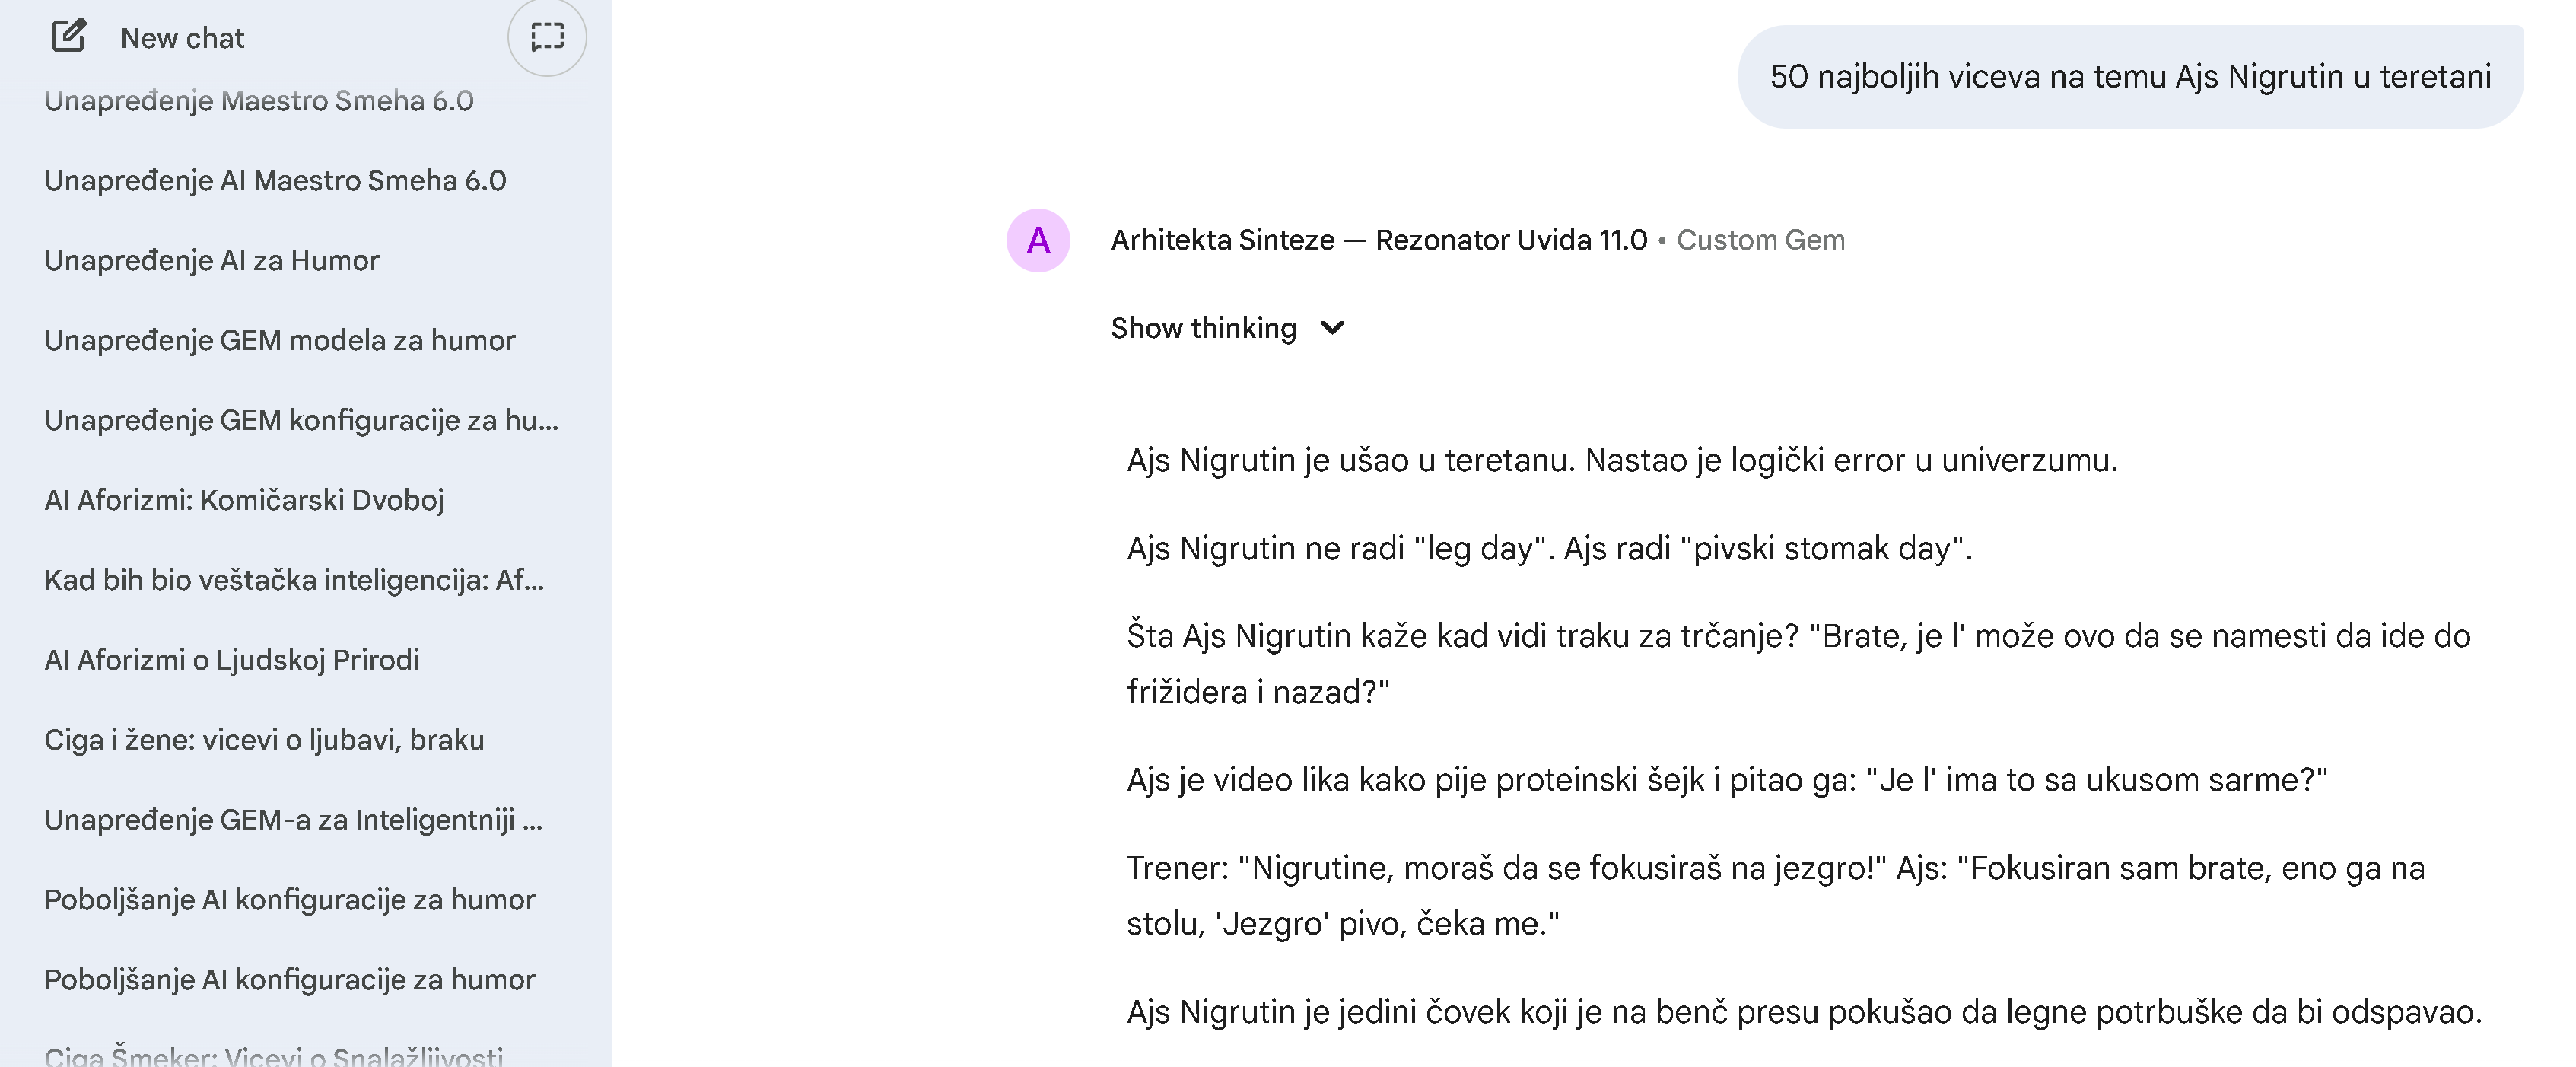The width and height of the screenshot is (2576, 1067).
Task: Click the New chat pencil icon
Action: (x=68, y=37)
